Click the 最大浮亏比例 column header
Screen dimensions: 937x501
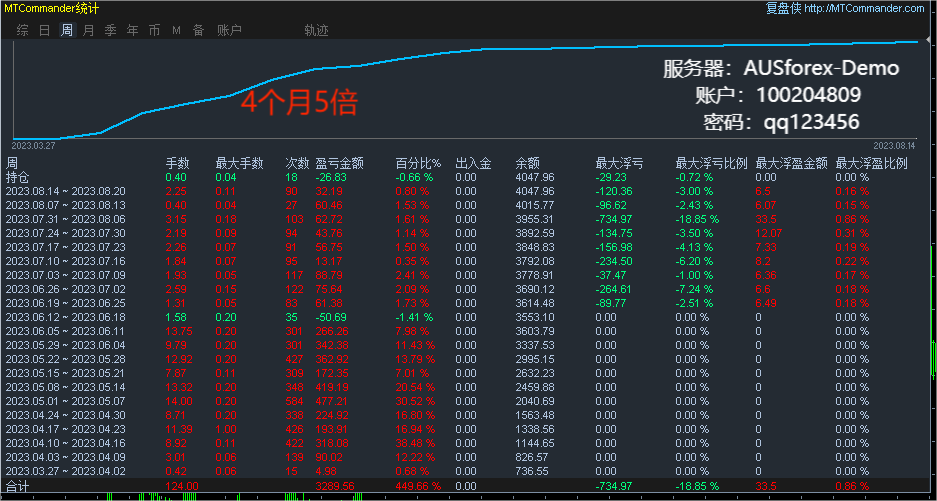712,163
